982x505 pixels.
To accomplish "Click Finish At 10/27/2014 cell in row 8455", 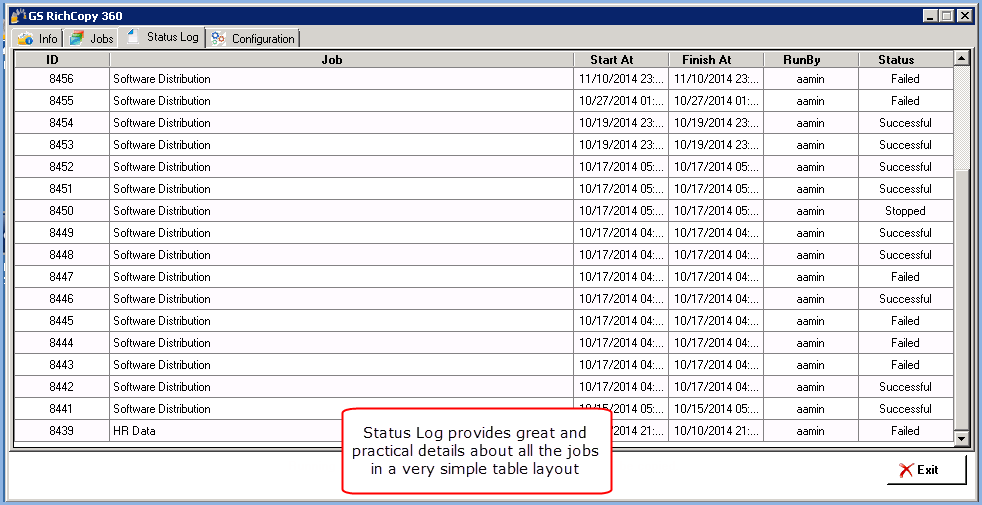I will 716,101.
